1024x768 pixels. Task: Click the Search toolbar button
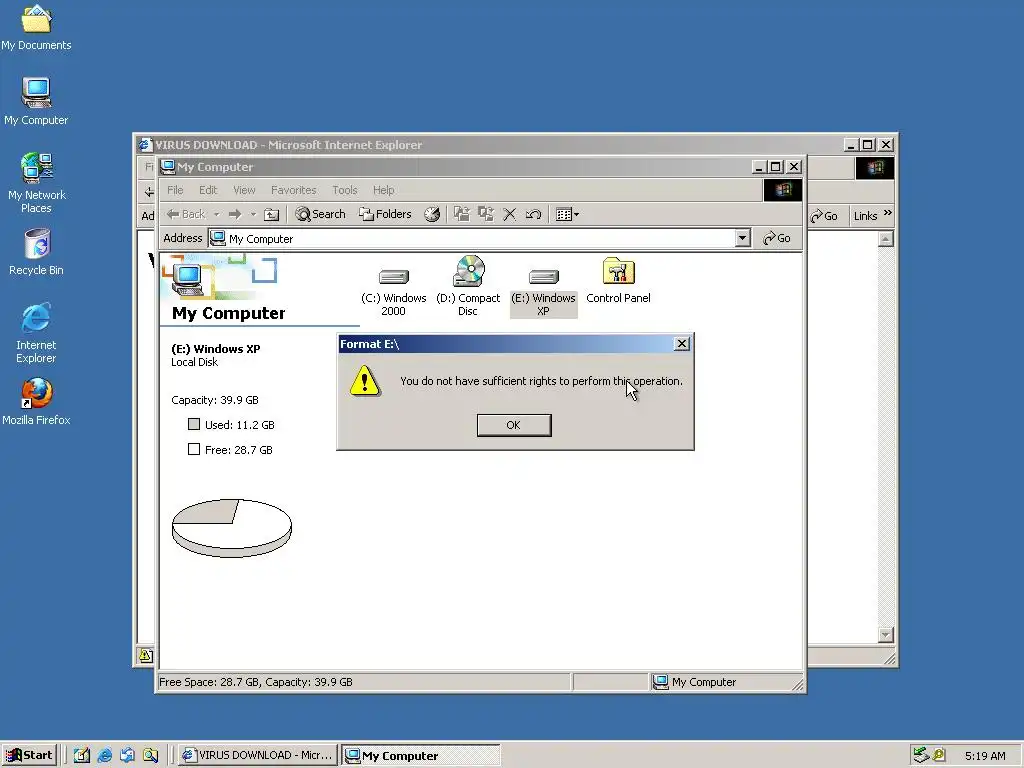[x=320, y=214]
